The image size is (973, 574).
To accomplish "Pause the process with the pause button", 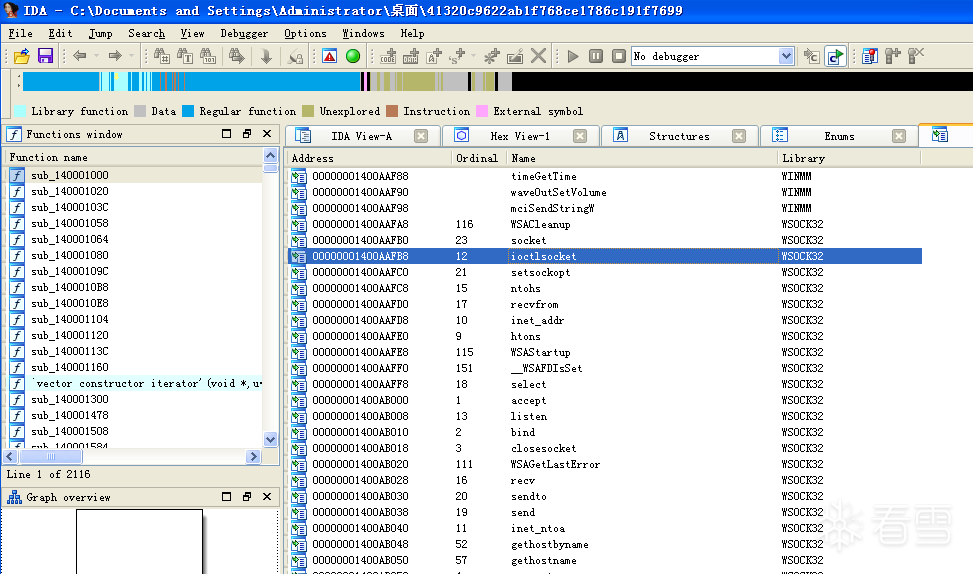I will point(596,56).
